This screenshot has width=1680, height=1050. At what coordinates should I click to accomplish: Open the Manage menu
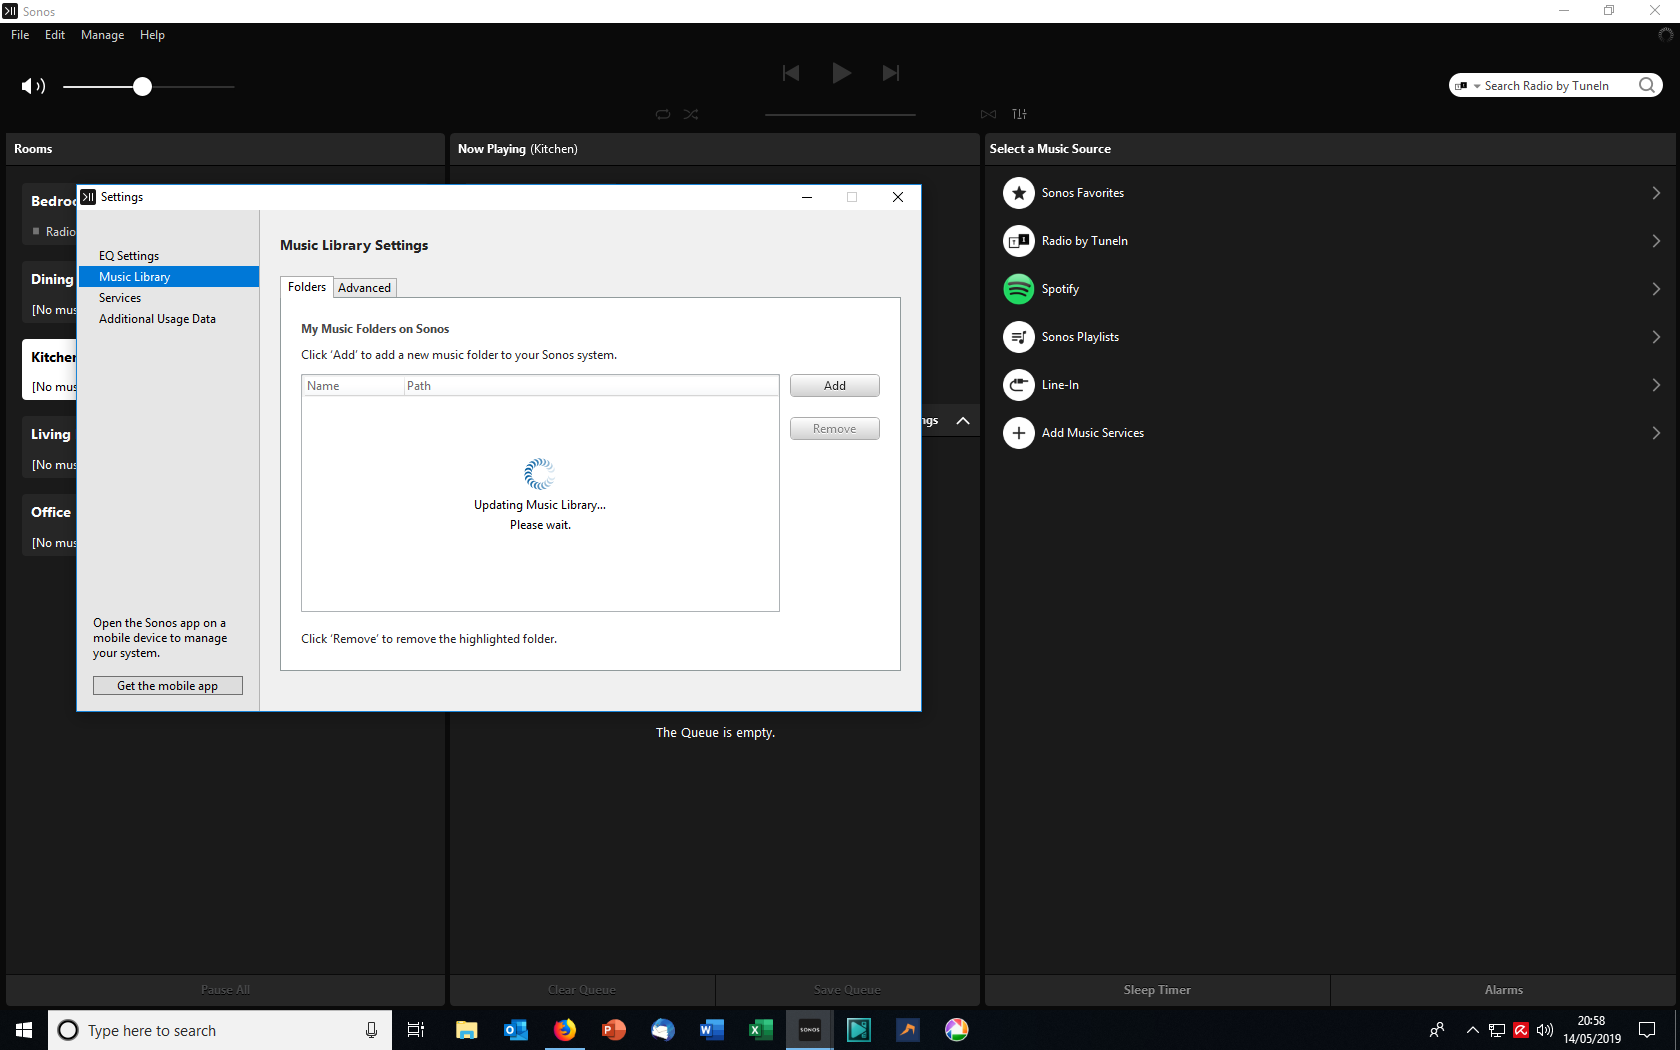[102, 35]
